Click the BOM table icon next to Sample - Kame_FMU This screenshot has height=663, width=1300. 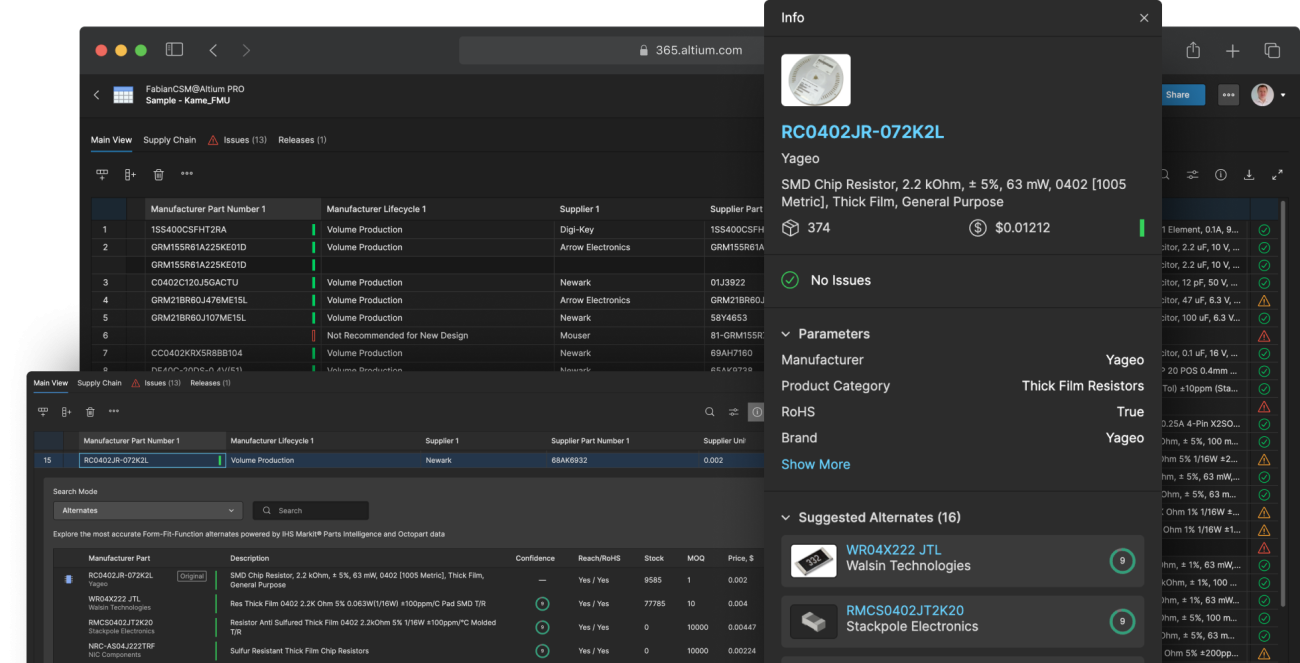click(x=123, y=95)
